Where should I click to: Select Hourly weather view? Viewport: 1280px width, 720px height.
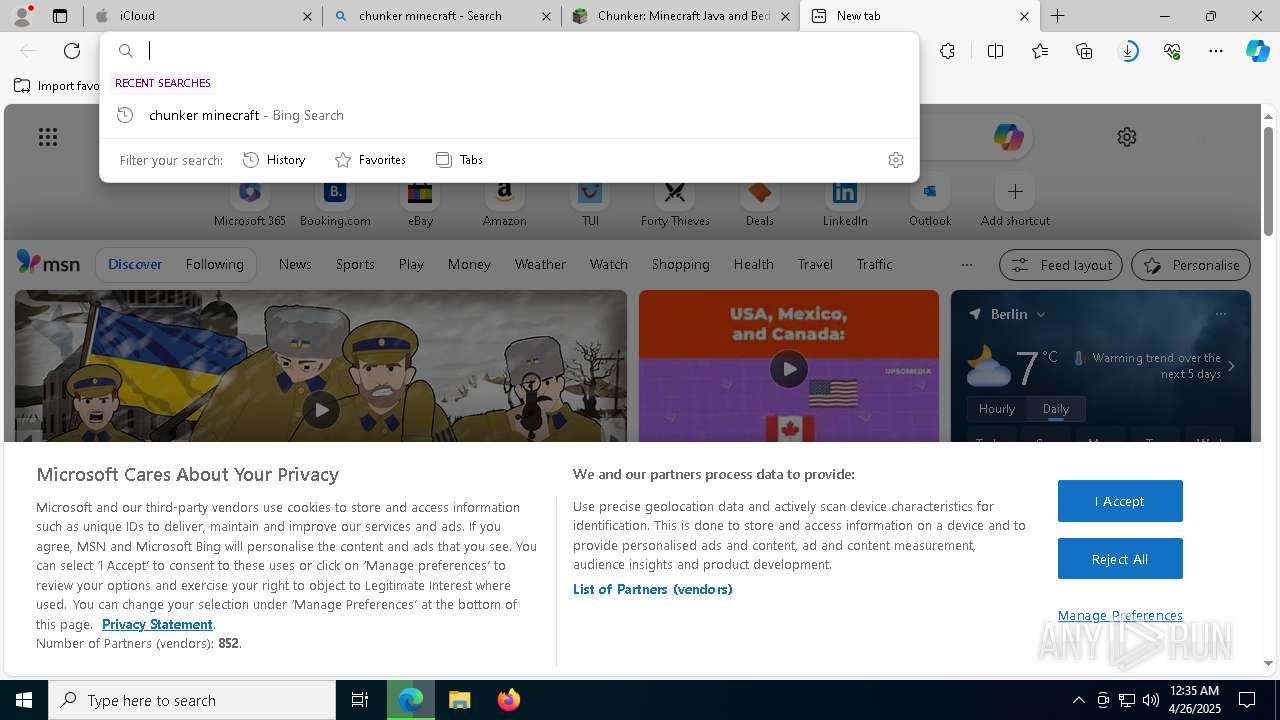point(997,409)
